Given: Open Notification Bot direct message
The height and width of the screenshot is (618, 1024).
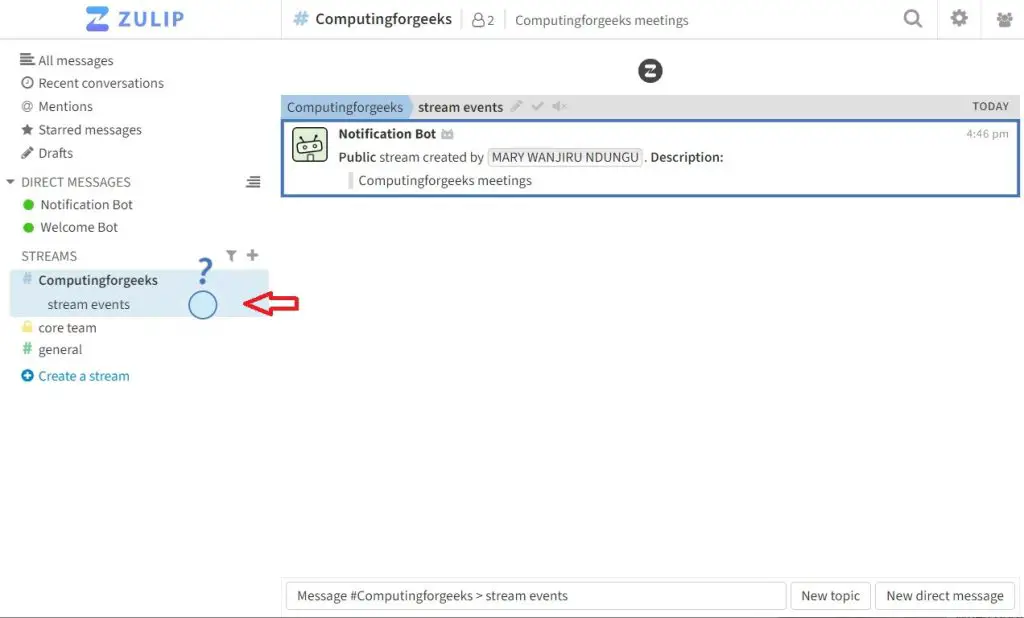Looking at the screenshot, I should click(86, 204).
